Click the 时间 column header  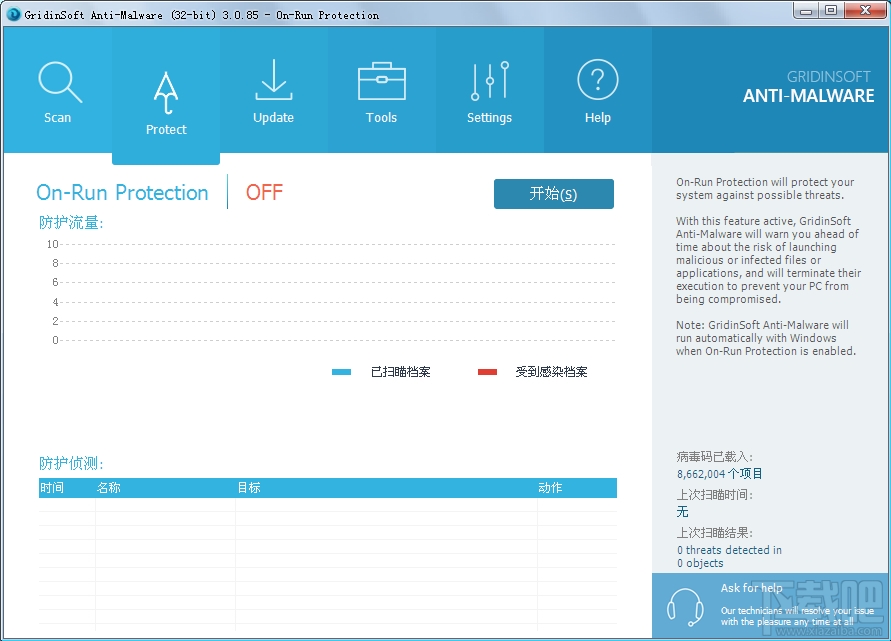tap(51, 487)
